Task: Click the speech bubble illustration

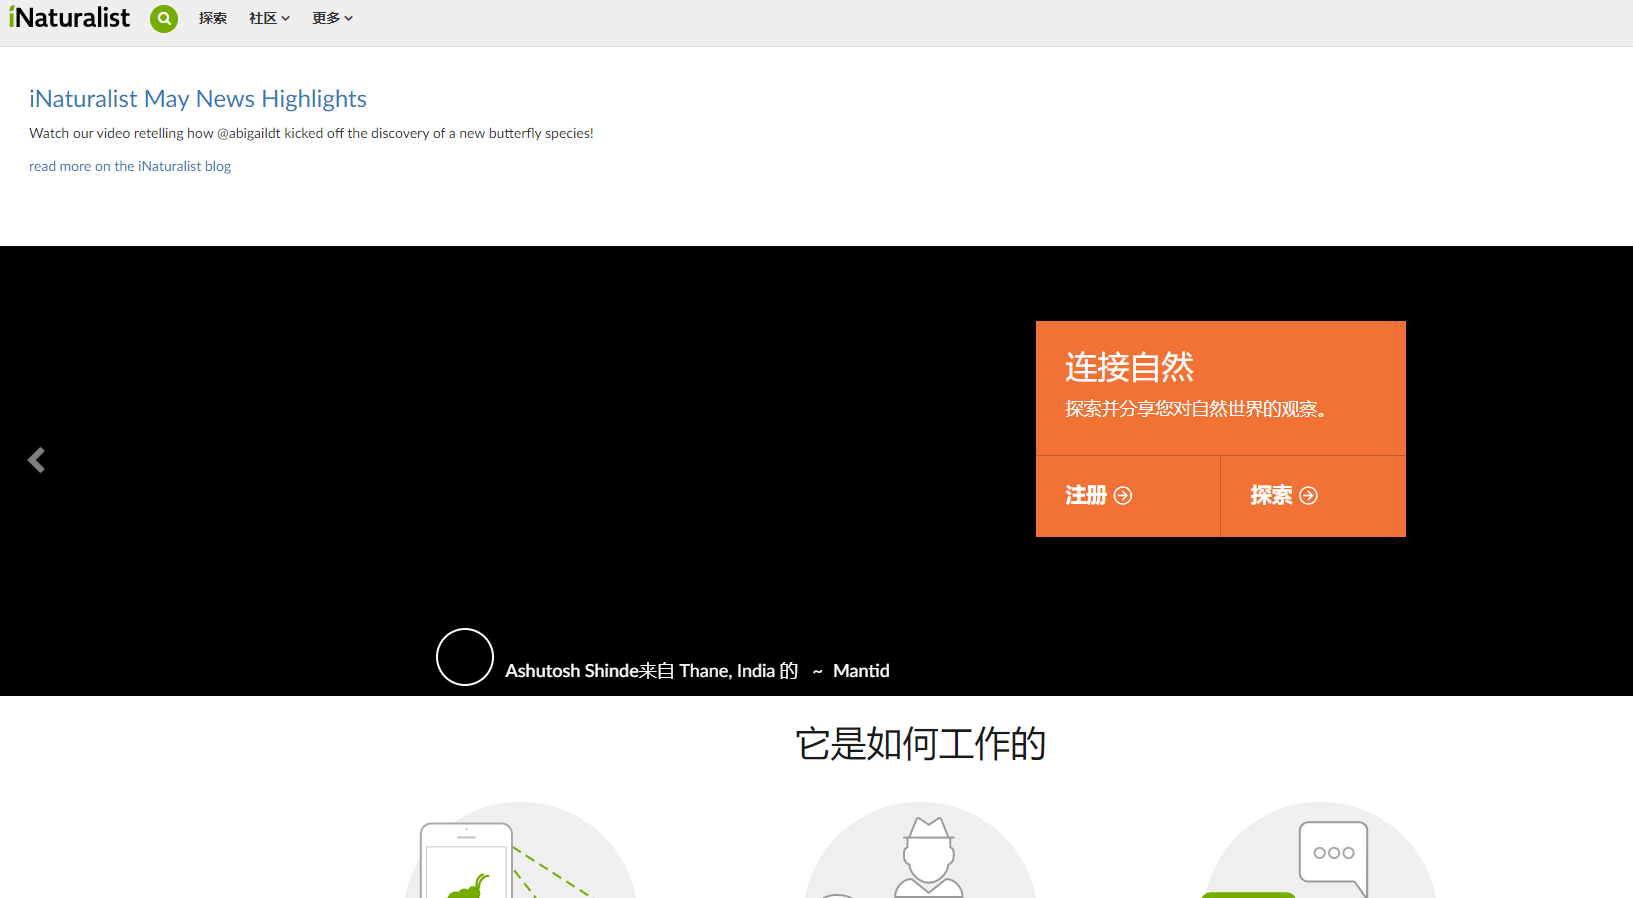Action: pyautogui.click(x=1320, y=850)
